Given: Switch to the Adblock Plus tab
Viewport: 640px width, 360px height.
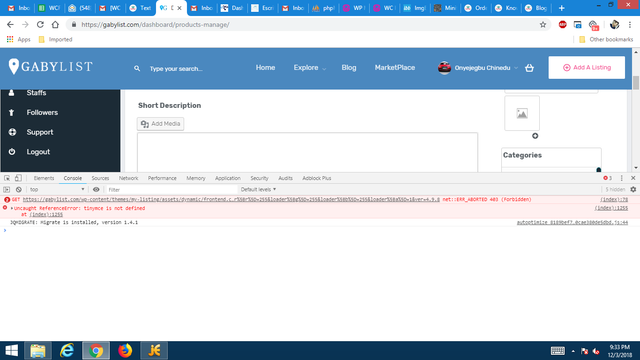Looking at the screenshot, I should [x=317, y=178].
